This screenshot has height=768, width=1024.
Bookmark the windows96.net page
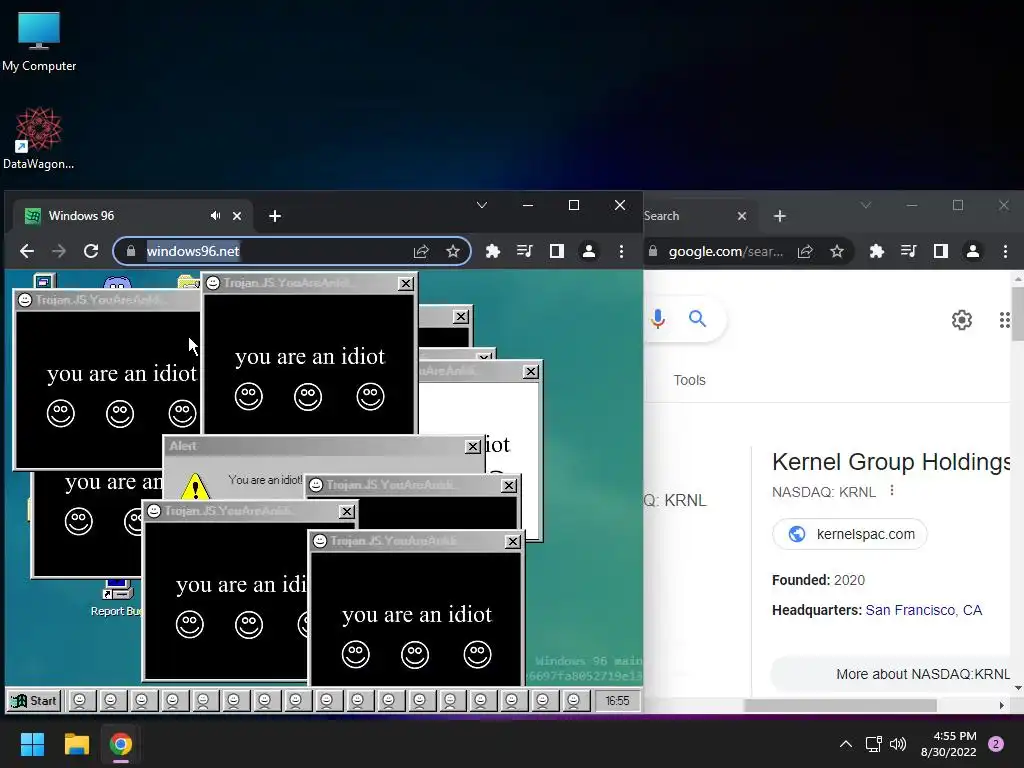(453, 251)
